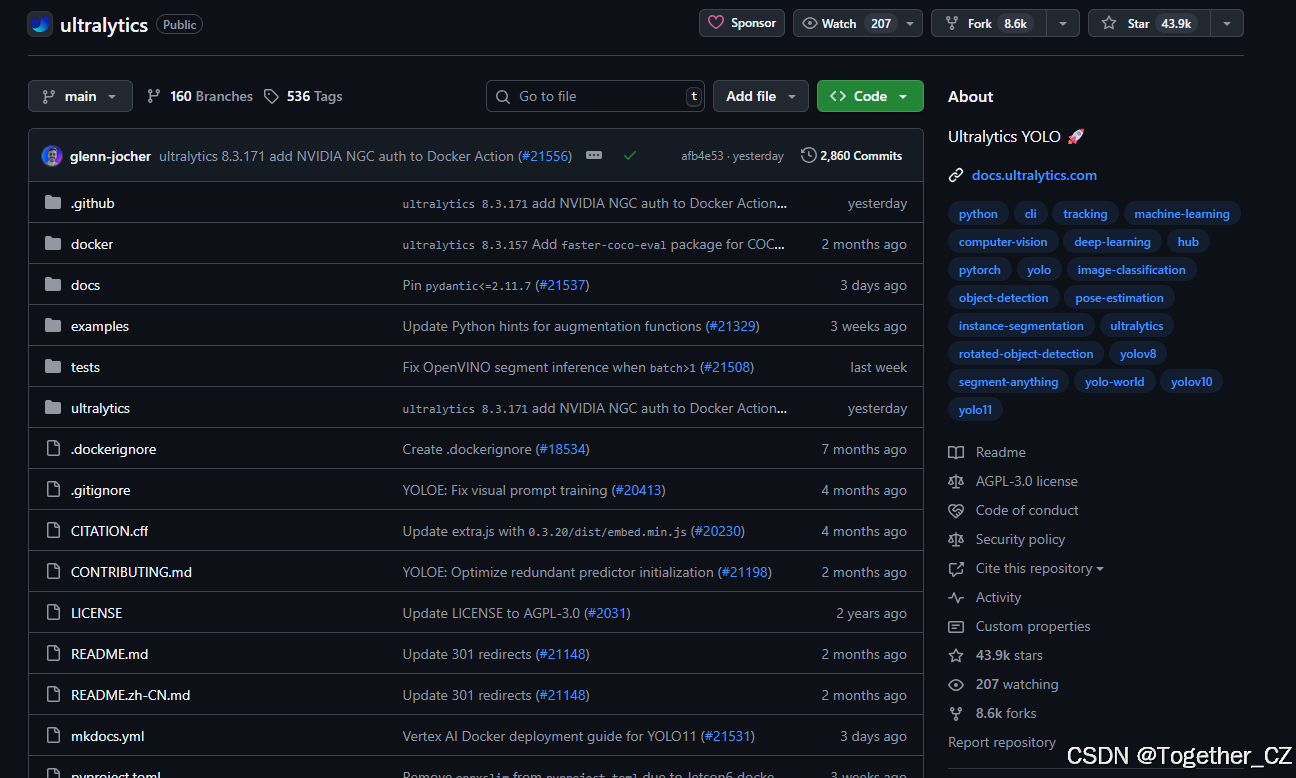Click the ultralytics repository avatar logo

pyautogui.click(x=40, y=24)
